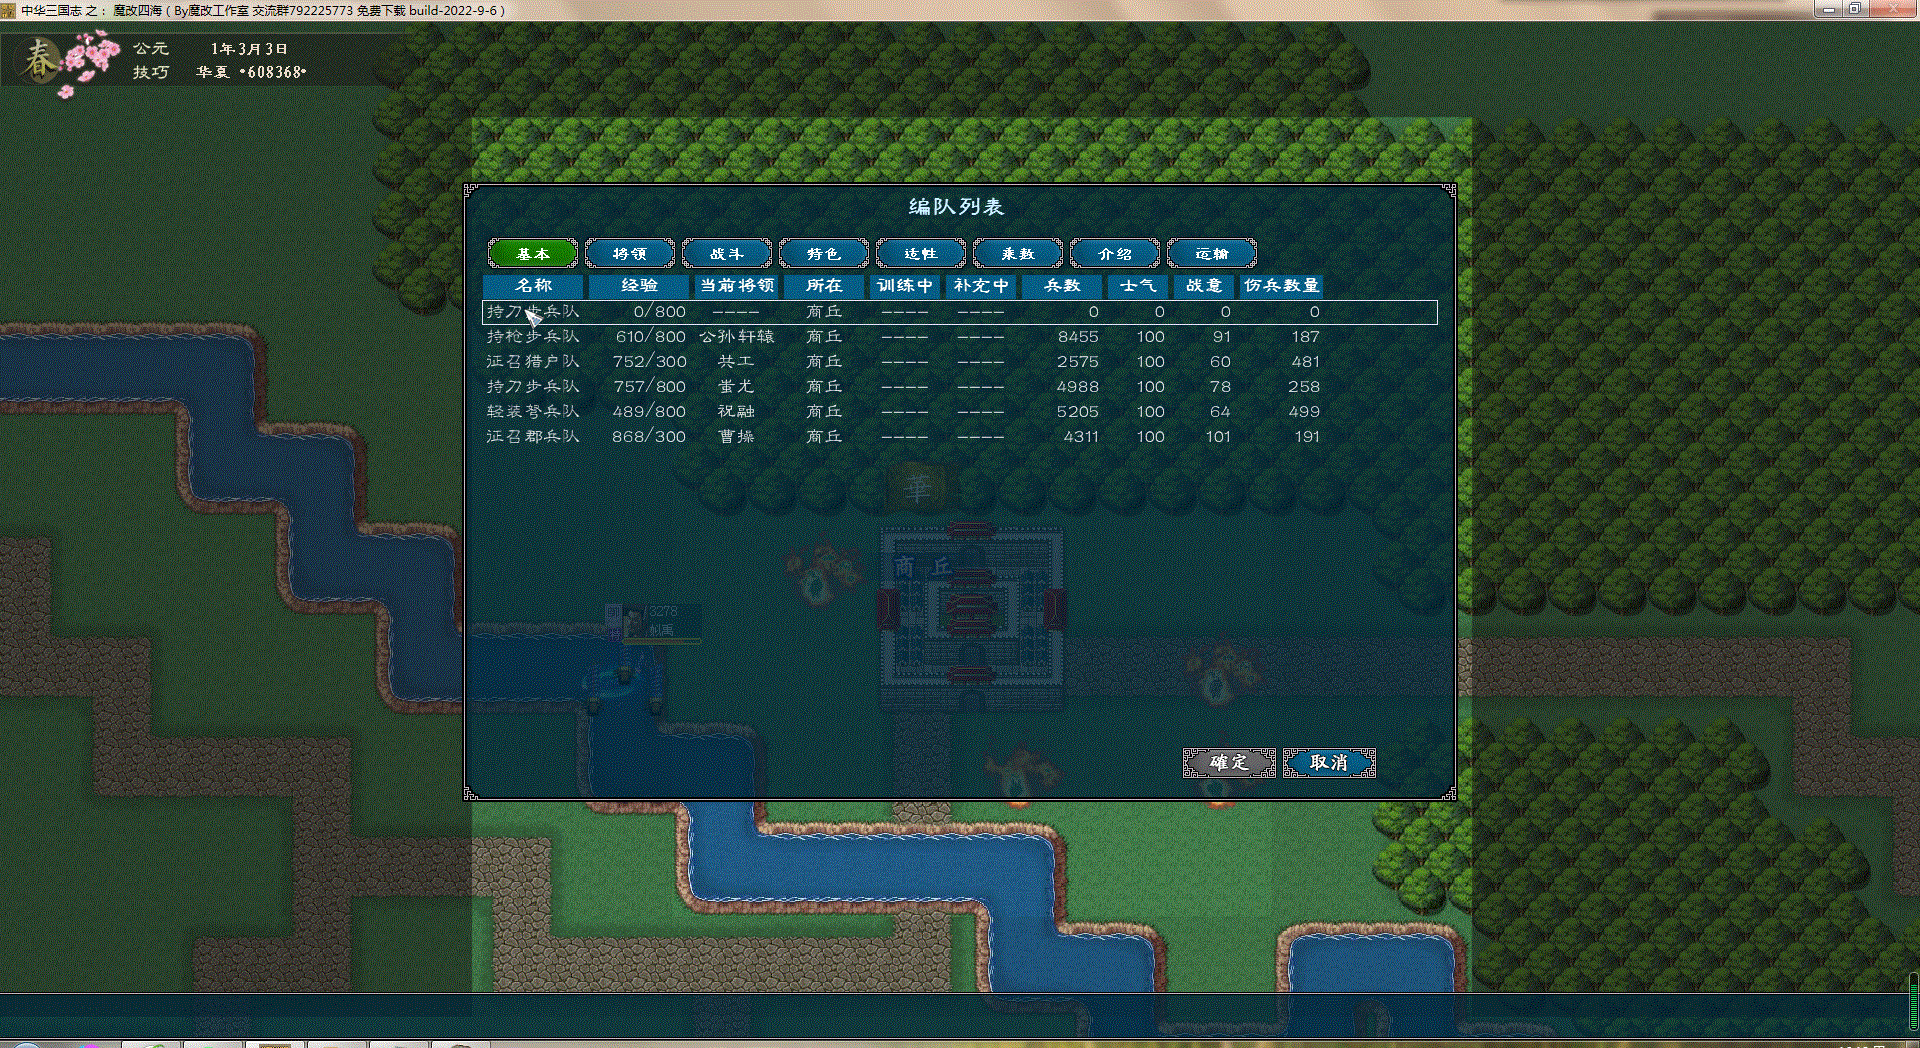Sort by the 所在 column header

click(x=824, y=286)
